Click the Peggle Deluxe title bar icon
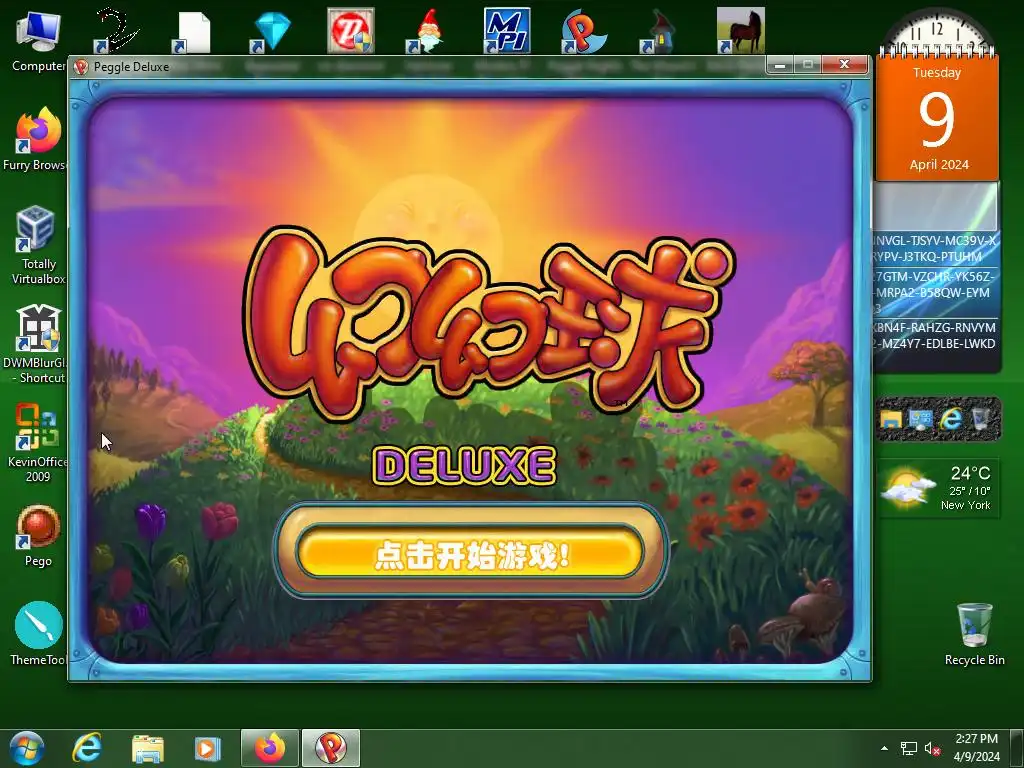1024x768 pixels. [81, 67]
